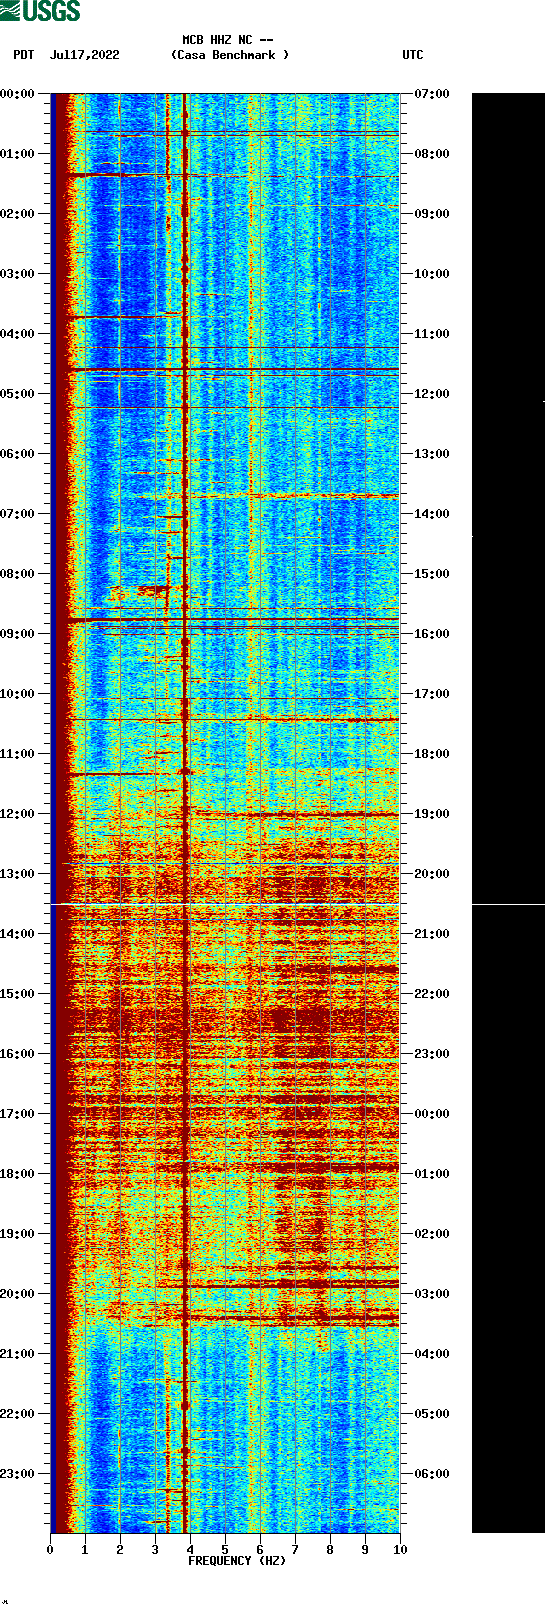Click "10:00" on the UTC time axis
This screenshot has height=1613, width=552.
(432, 274)
